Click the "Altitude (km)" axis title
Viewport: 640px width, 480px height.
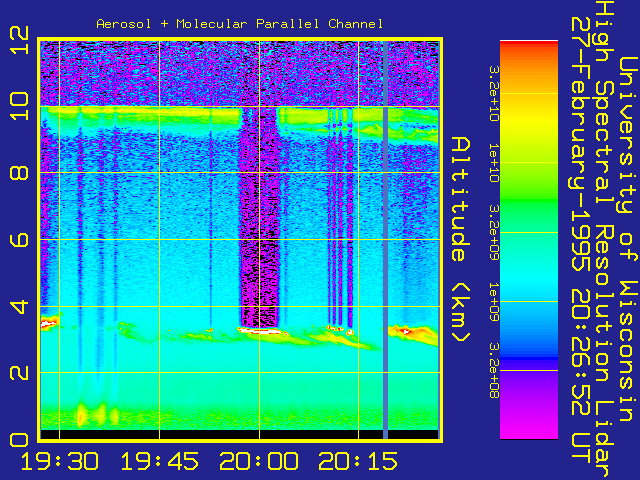[x=461, y=239]
